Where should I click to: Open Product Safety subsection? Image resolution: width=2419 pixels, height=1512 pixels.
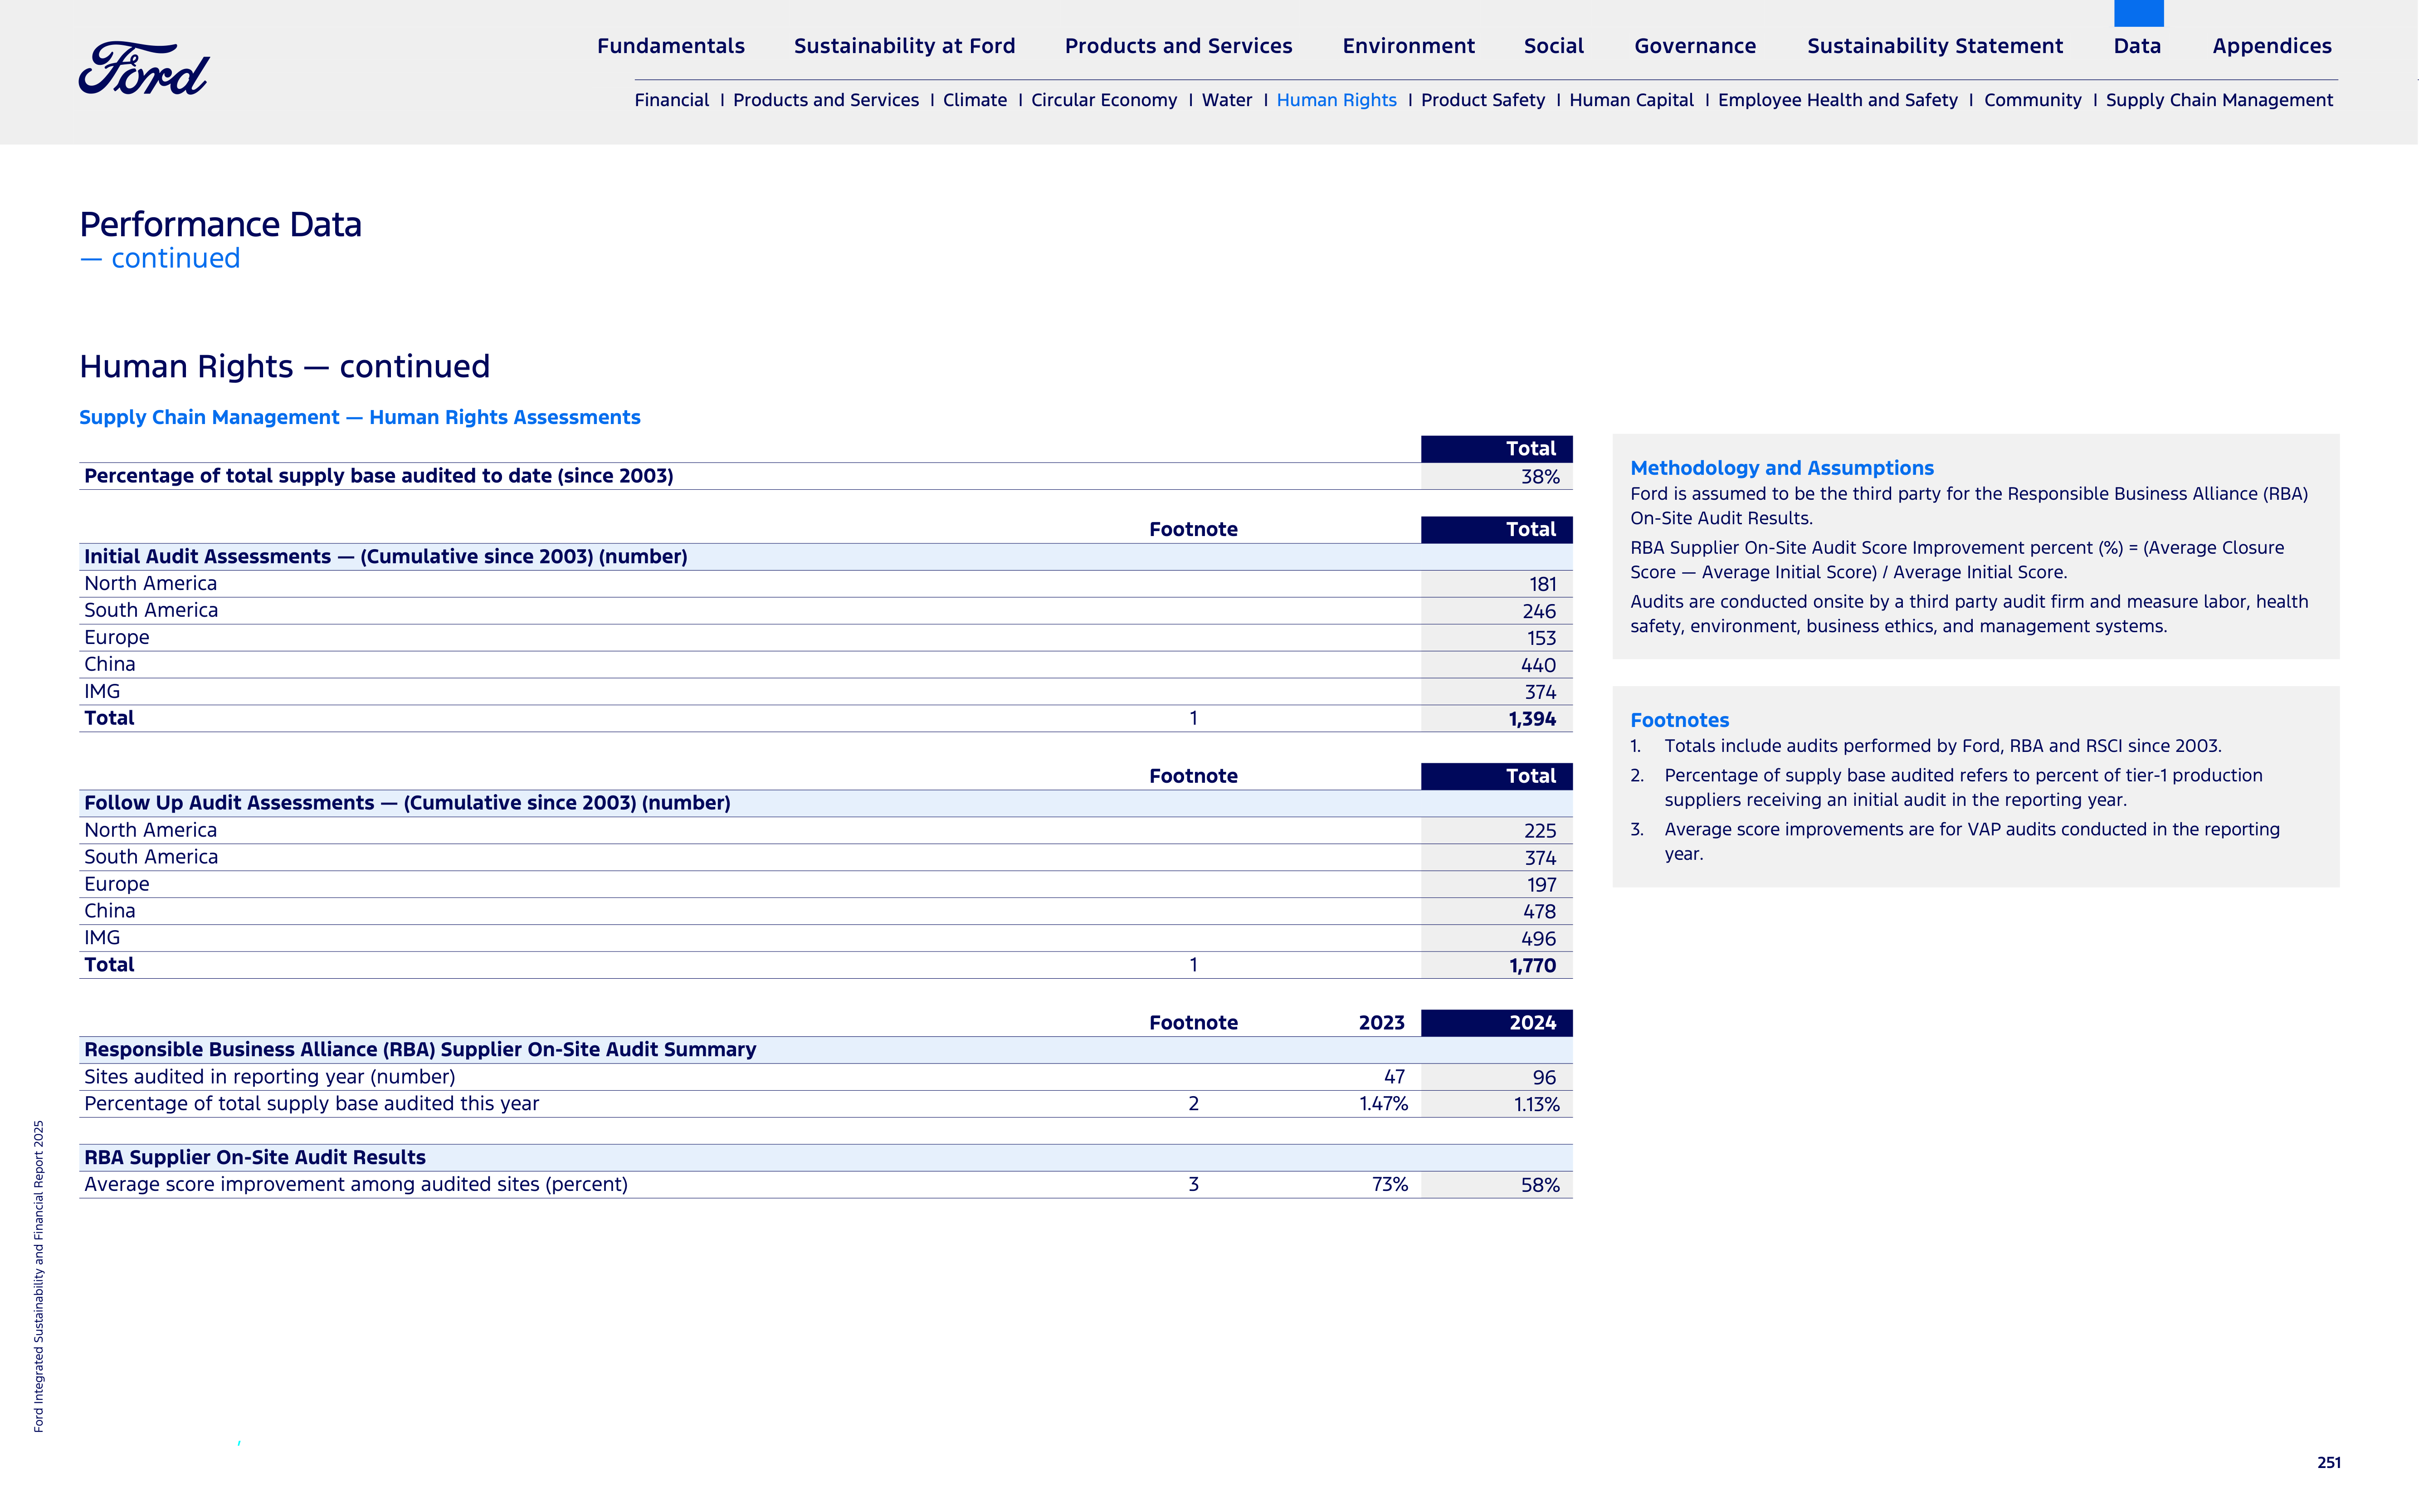pyautogui.click(x=1482, y=100)
